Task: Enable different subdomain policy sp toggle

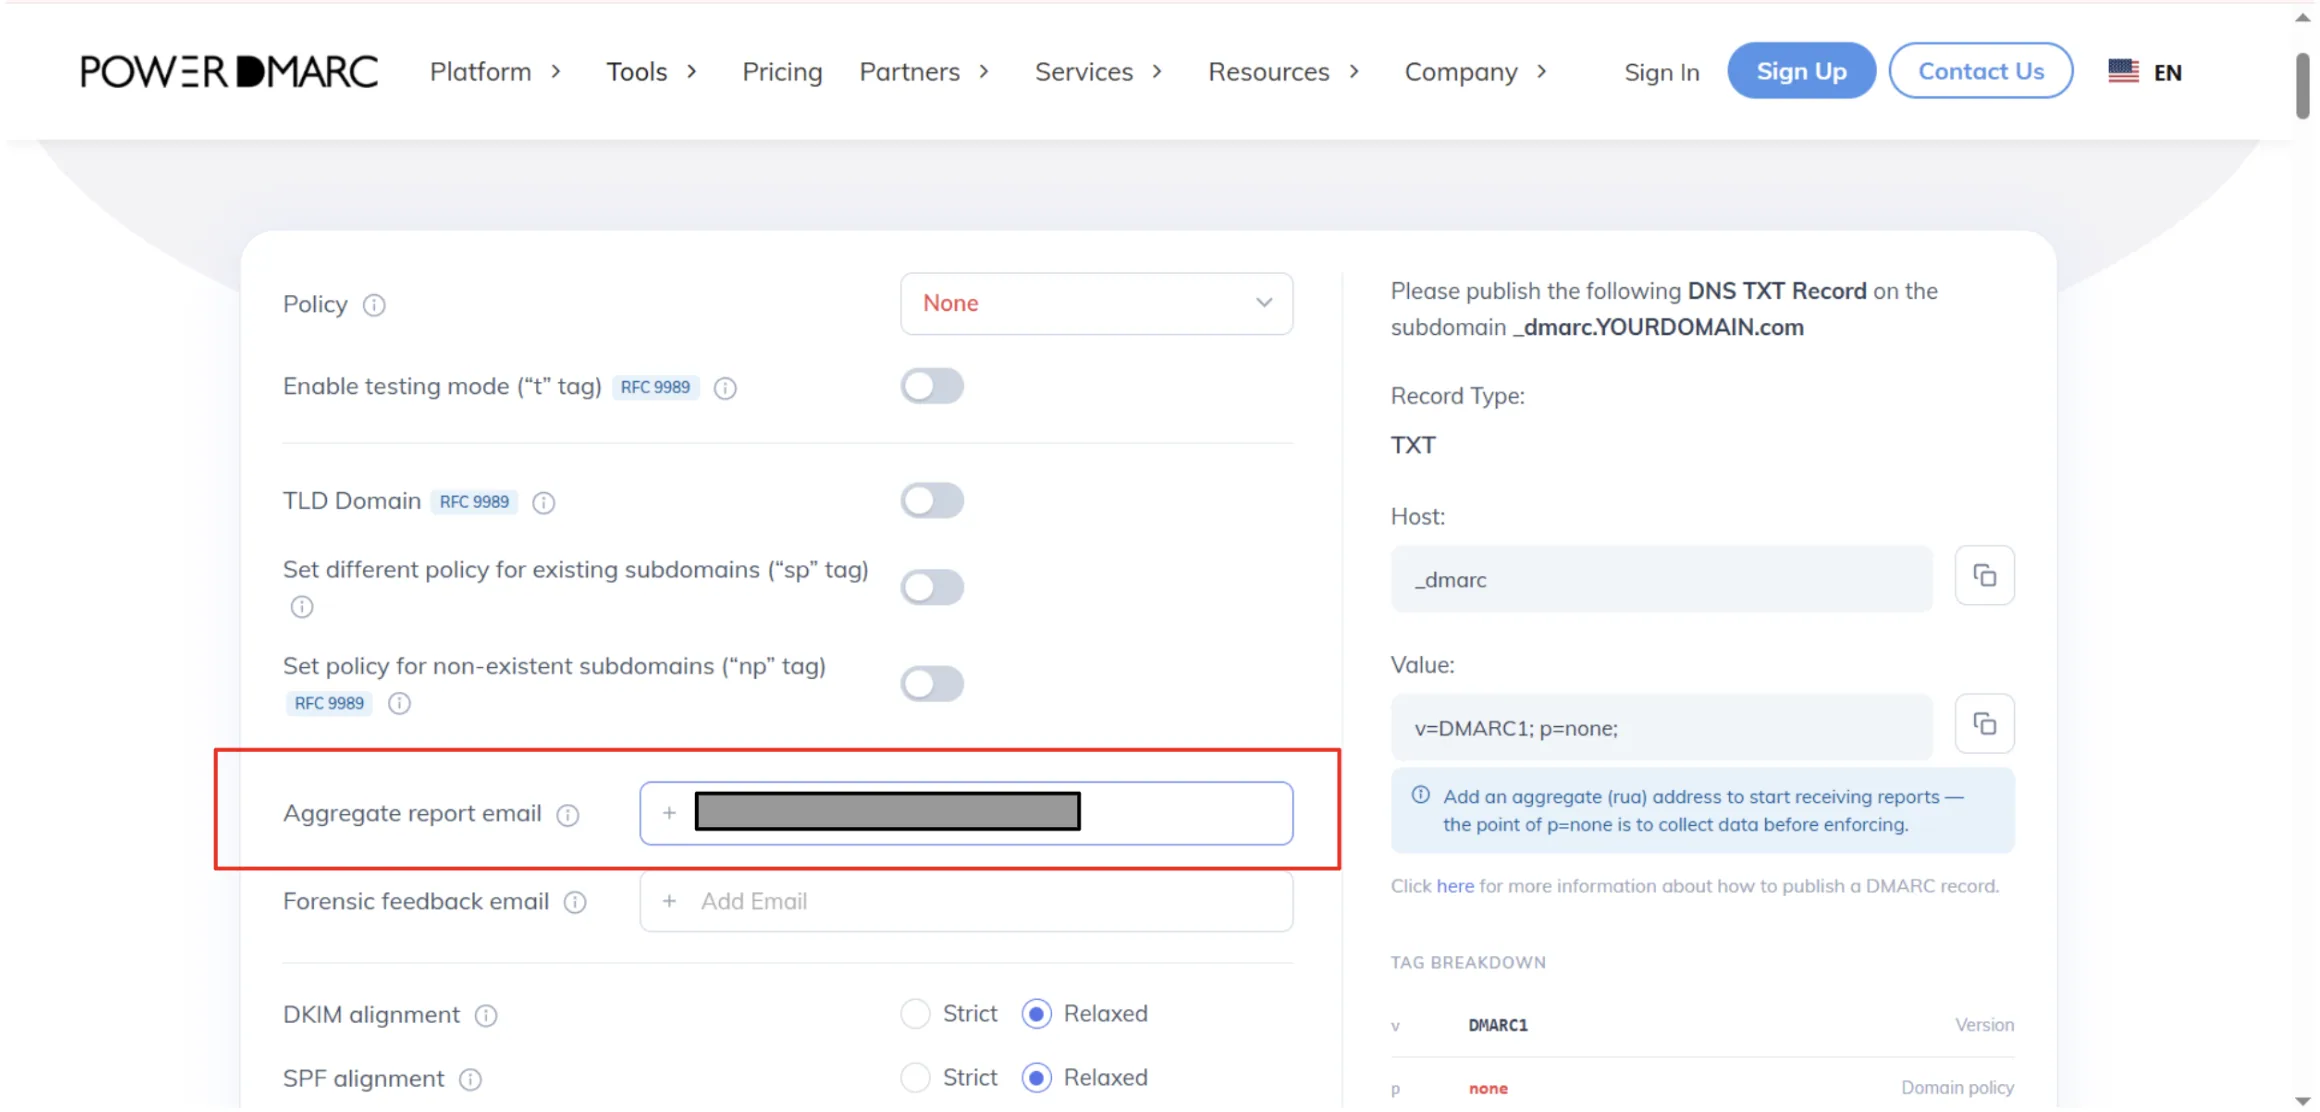Action: click(x=932, y=587)
